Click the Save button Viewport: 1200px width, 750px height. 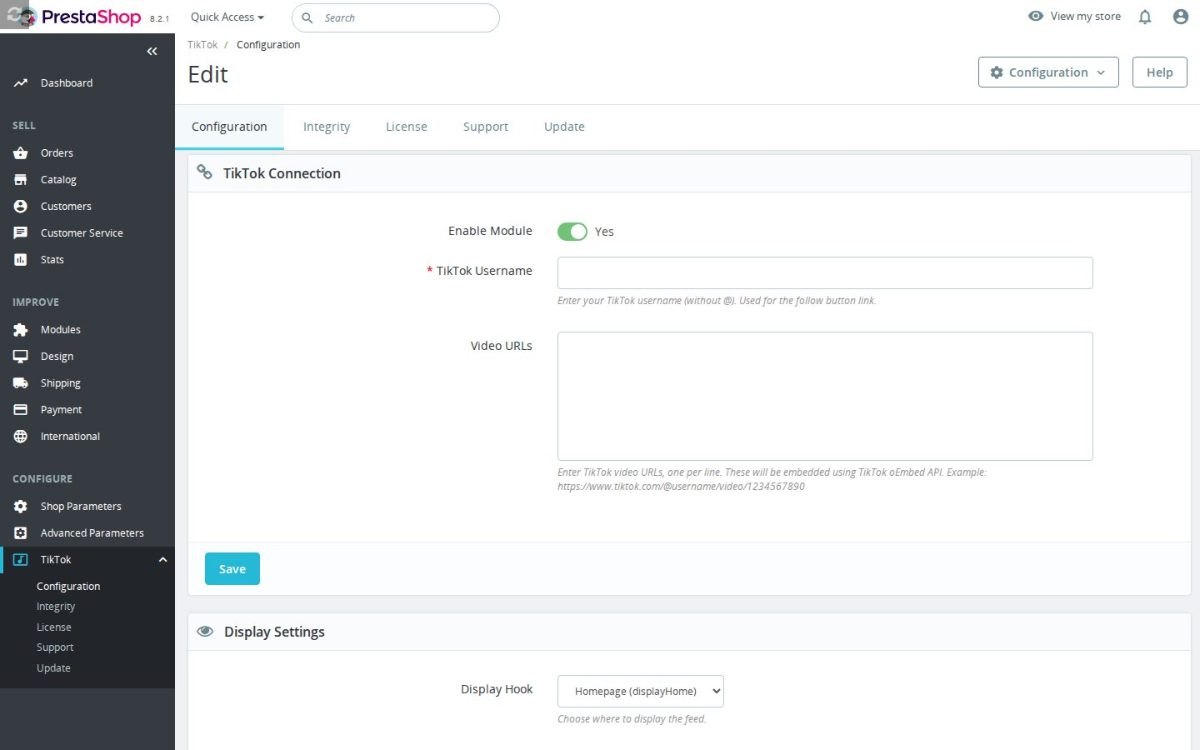point(232,569)
